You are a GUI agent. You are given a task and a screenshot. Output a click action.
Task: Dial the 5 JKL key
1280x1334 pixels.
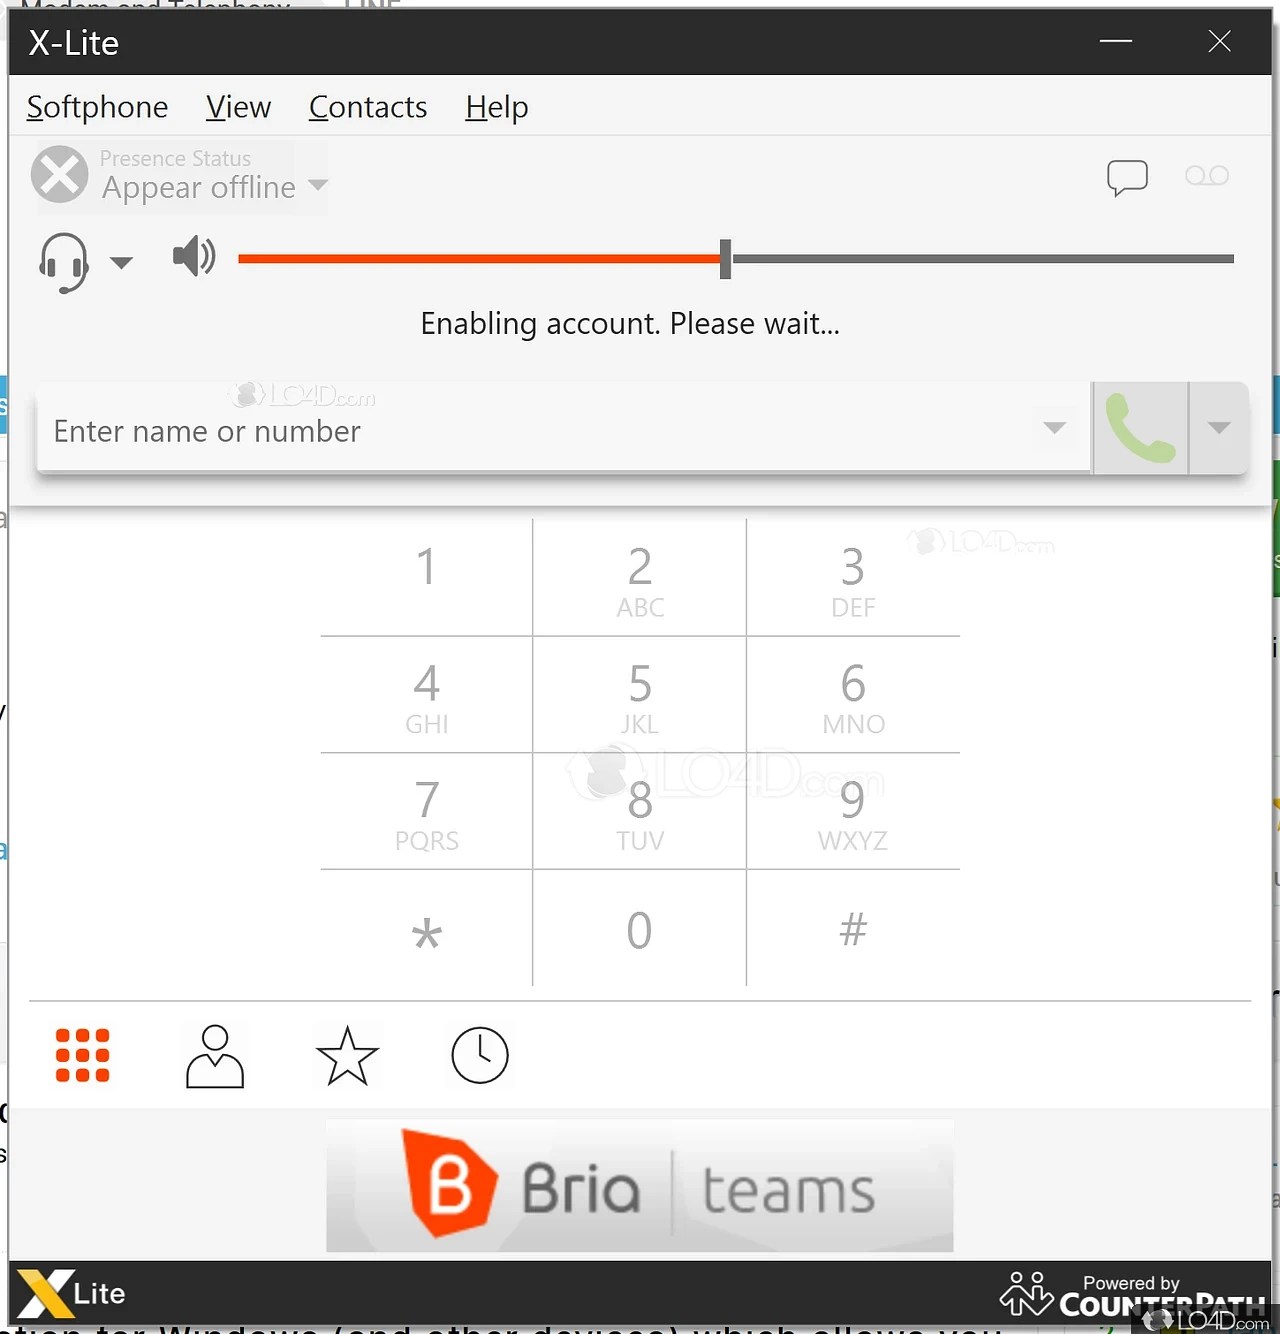pyautogui.click(x=640, y=695)
